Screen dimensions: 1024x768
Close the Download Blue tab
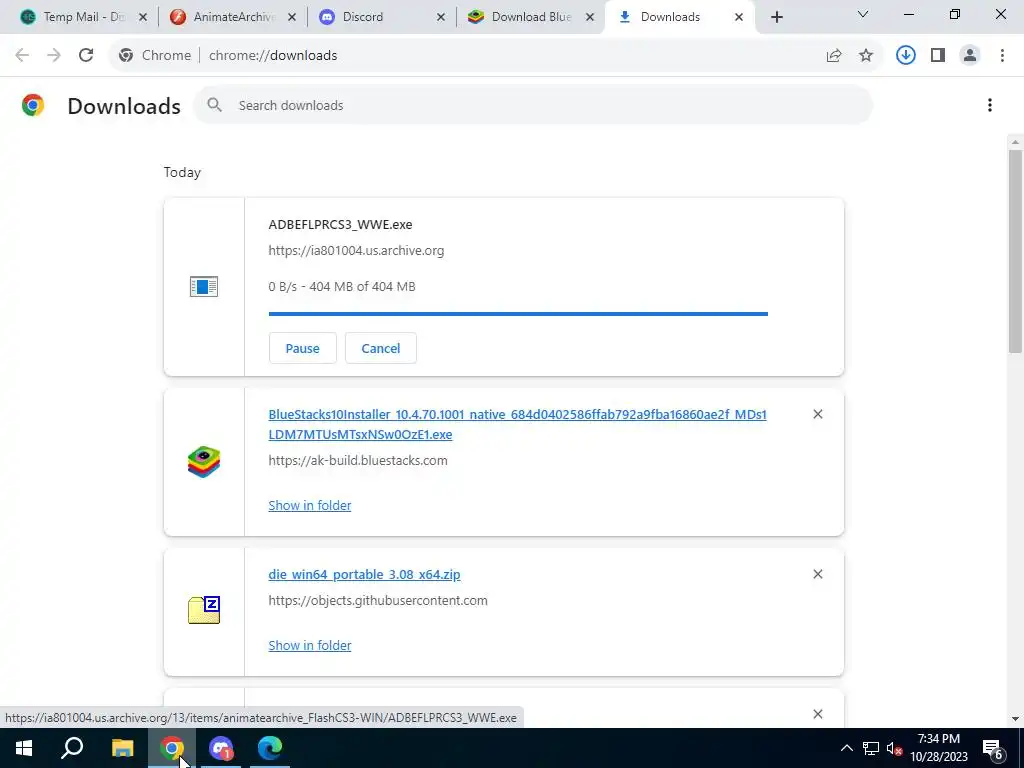coord(590,17)
